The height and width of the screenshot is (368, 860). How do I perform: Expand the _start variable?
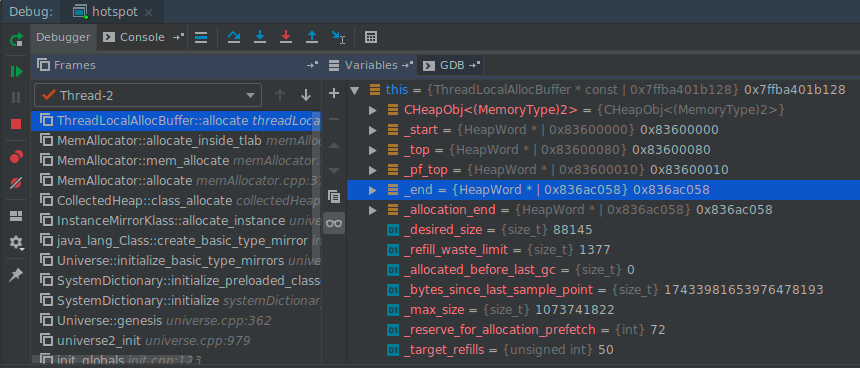click(373, 130)
